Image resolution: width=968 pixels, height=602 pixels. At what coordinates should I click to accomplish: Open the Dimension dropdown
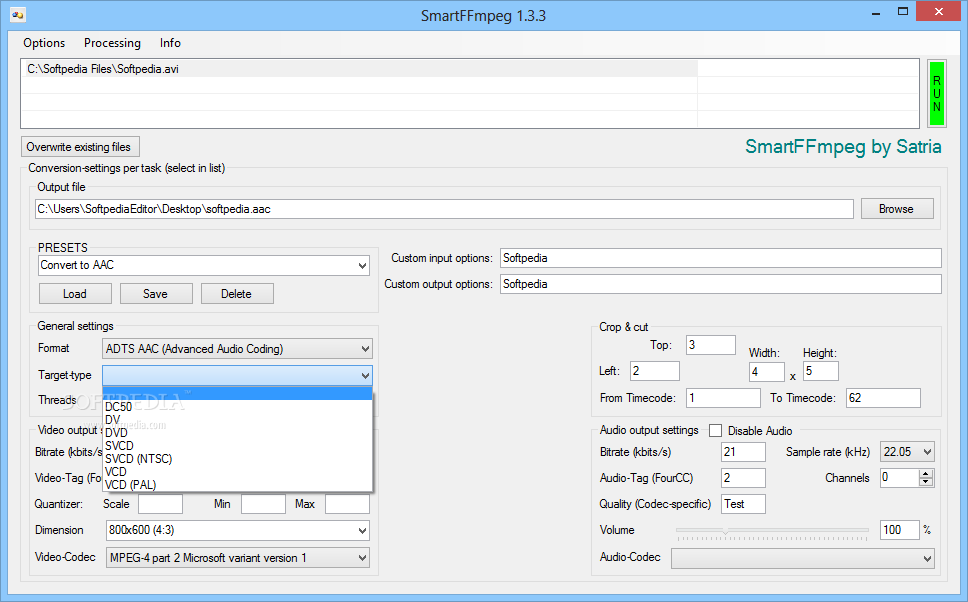238,530
